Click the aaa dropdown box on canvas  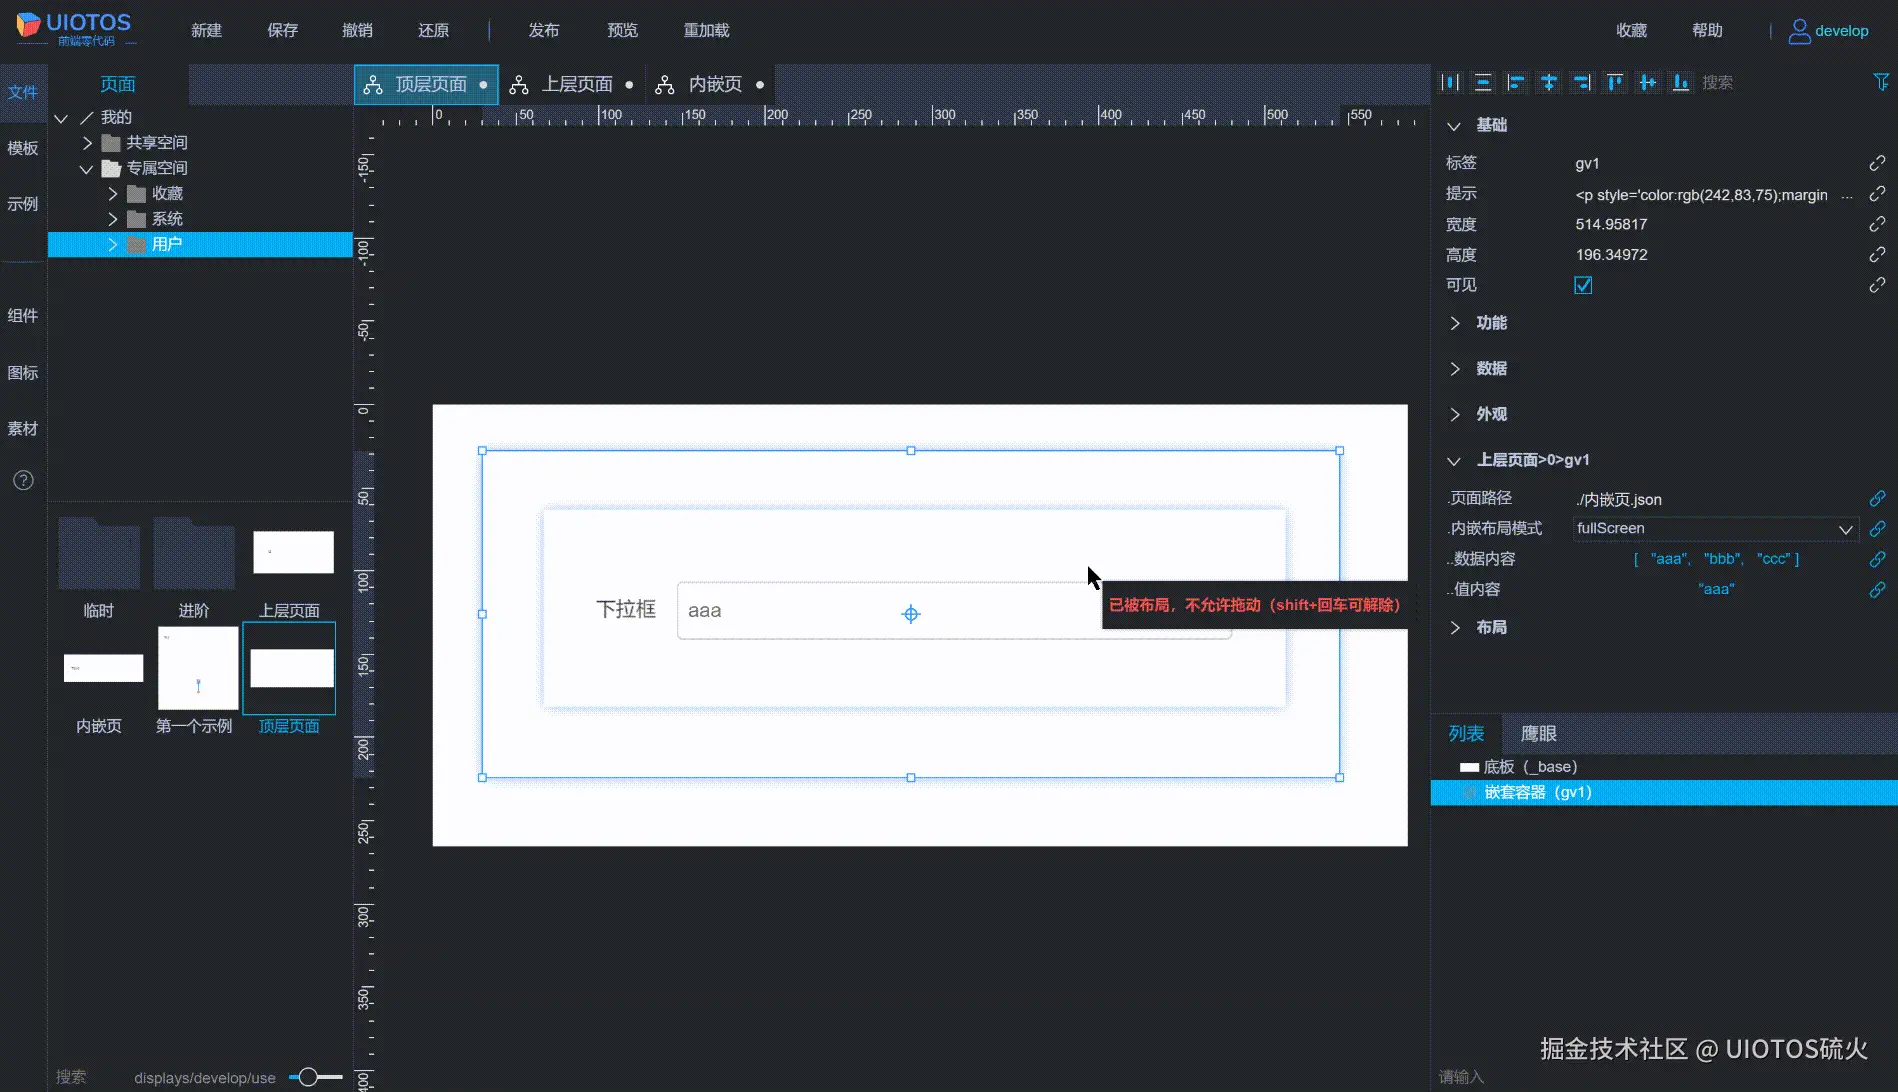pos(954,610)
